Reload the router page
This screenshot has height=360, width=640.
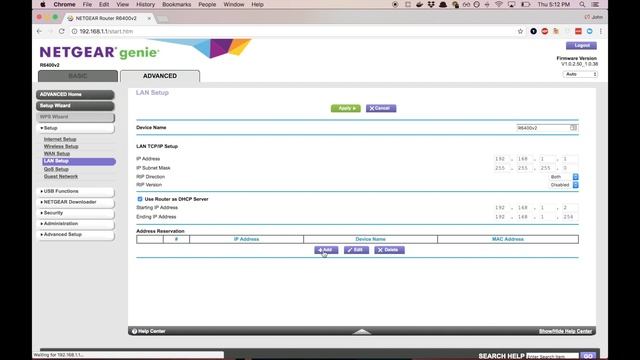coord(62,31)
